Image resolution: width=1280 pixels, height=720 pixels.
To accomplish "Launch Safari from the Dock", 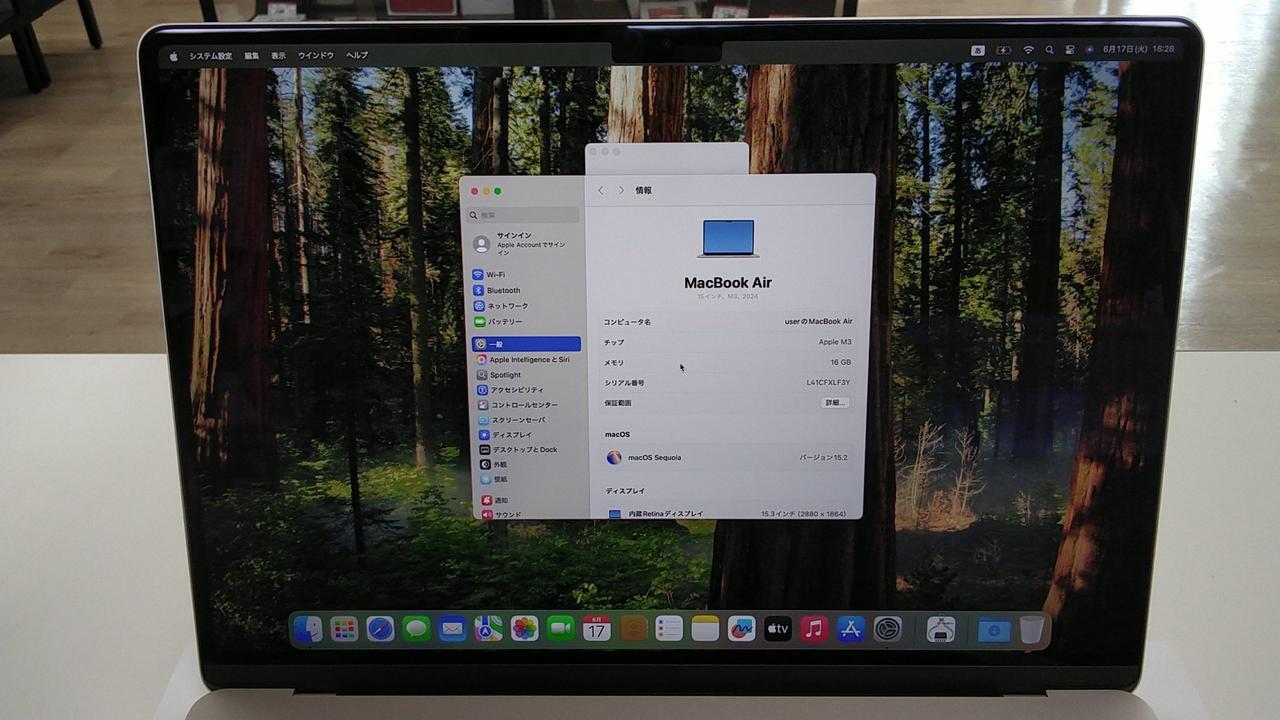I will [x=380, y=629].
